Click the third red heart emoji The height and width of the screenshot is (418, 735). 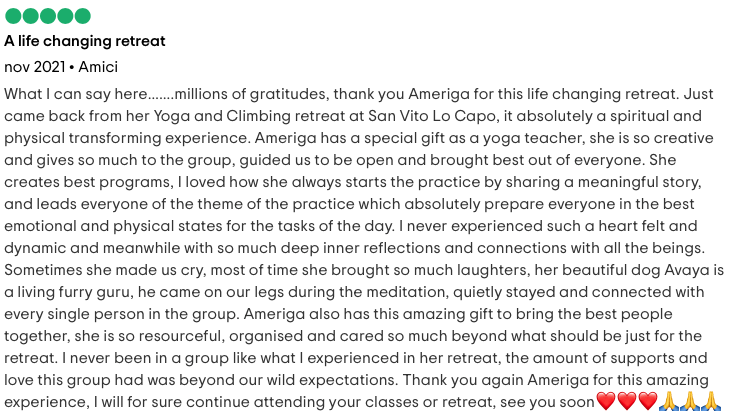tap(648, 402)
